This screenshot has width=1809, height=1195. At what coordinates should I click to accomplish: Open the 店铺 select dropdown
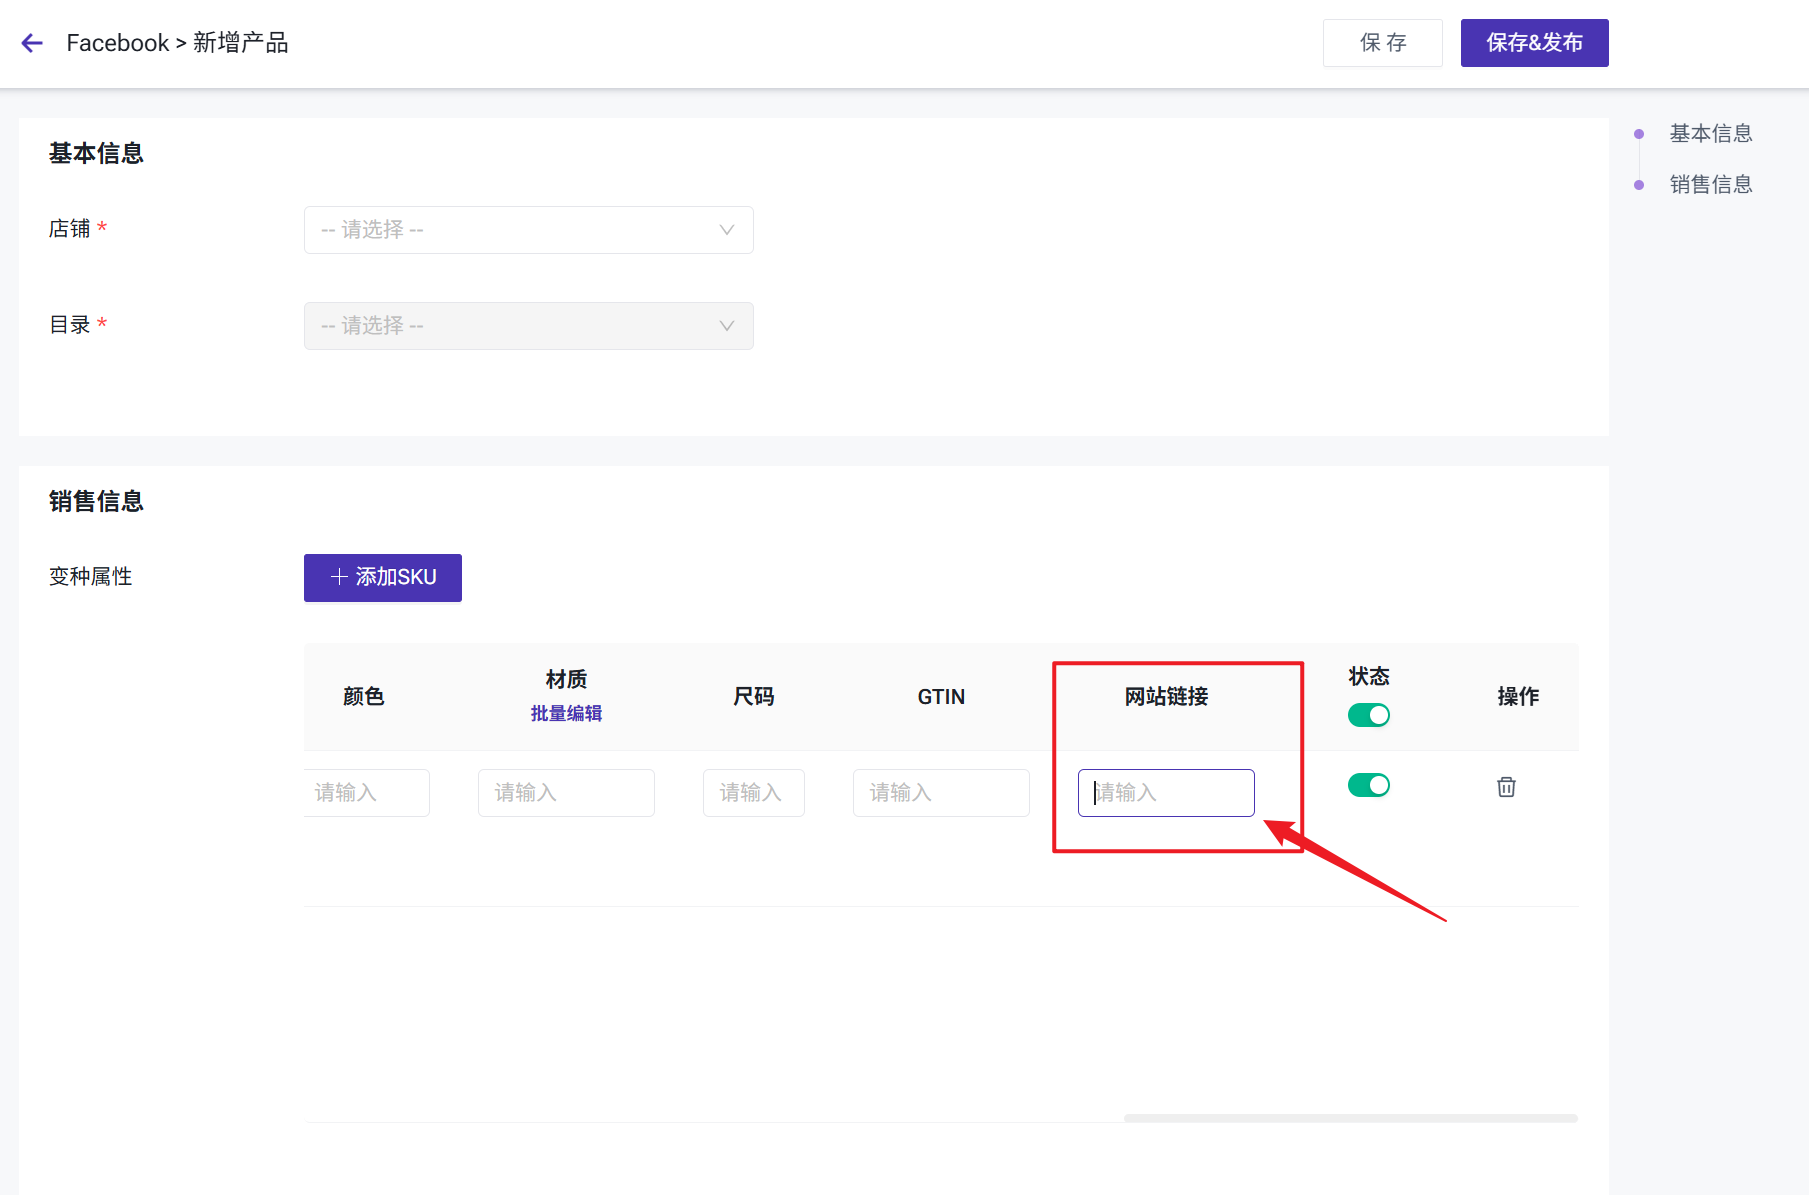tap(527, 230)
